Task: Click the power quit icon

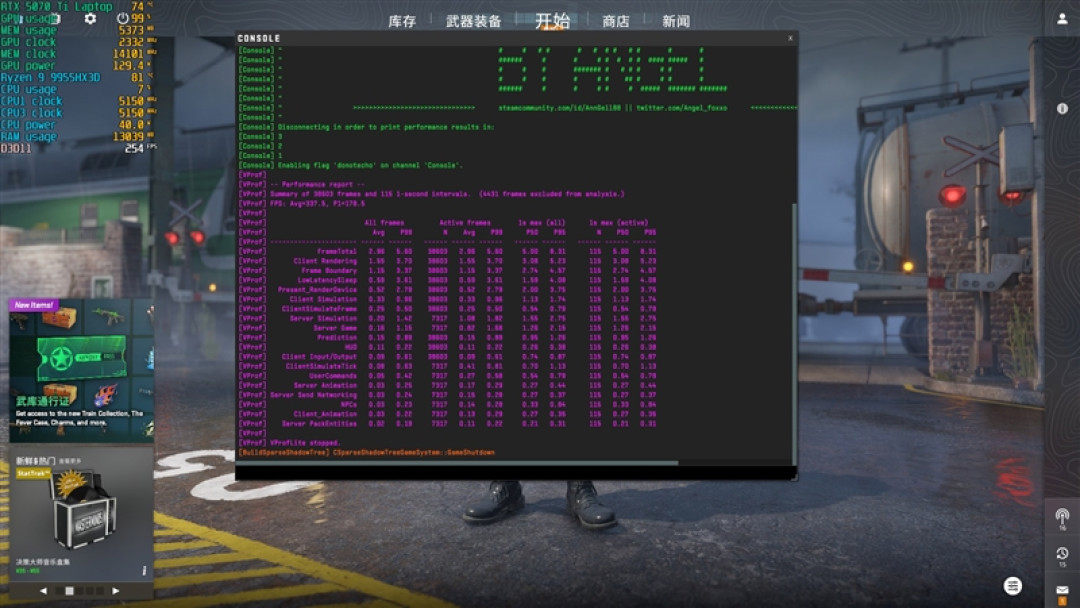Action: (x=122, y=19)
